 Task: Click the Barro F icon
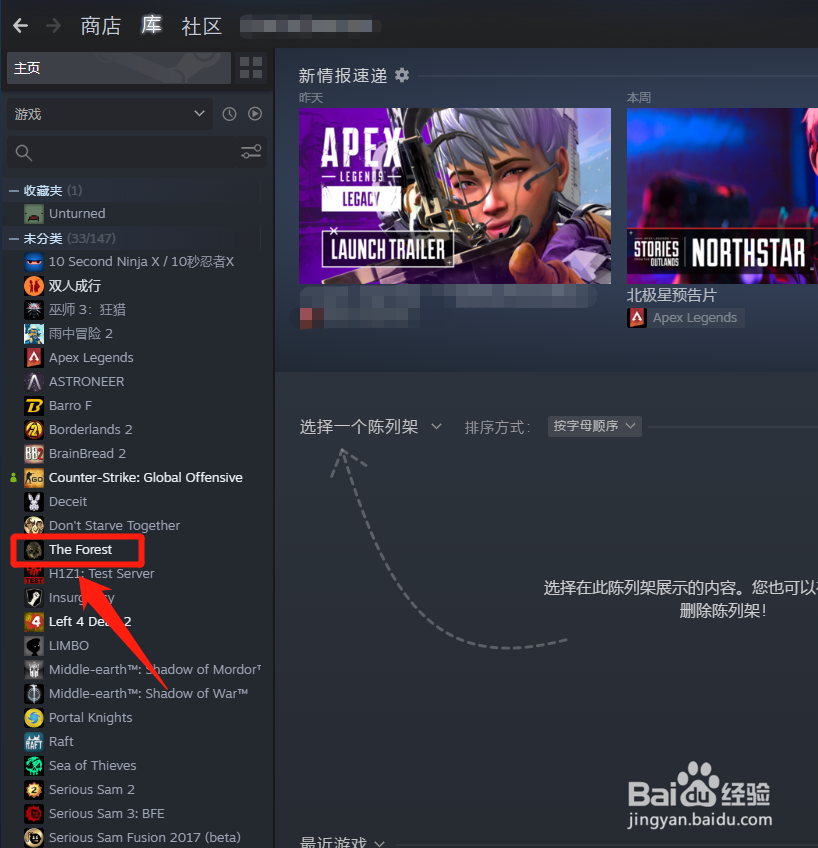[34, 406]
